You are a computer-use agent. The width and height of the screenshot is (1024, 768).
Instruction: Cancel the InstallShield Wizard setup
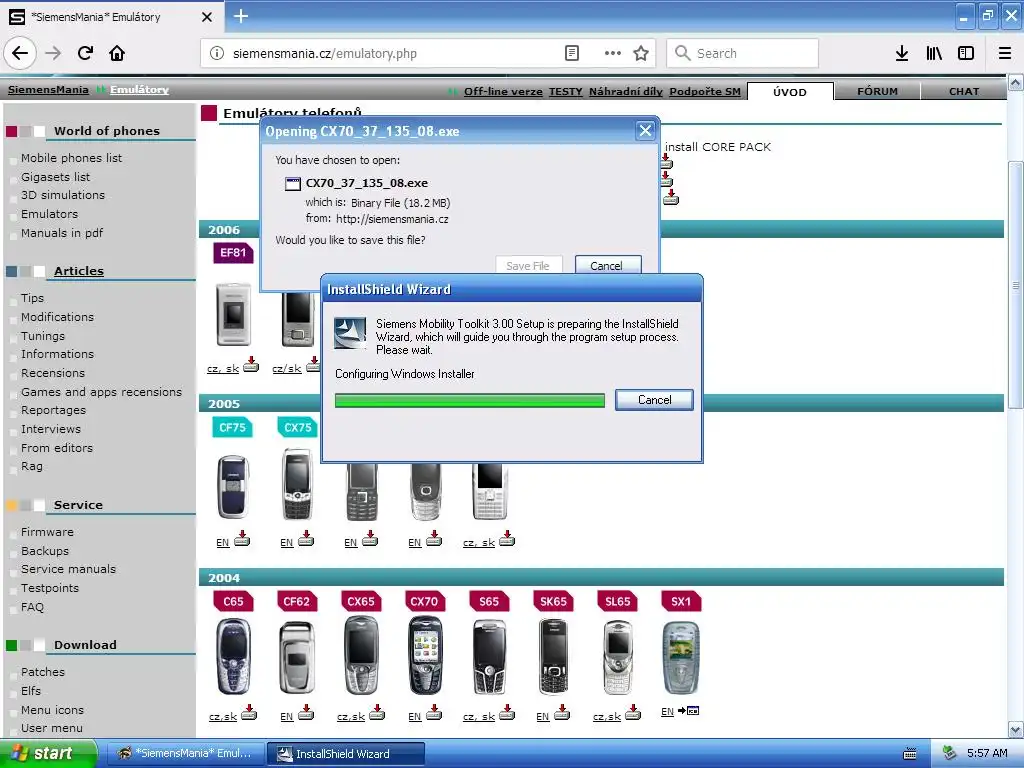coord(654,400)
